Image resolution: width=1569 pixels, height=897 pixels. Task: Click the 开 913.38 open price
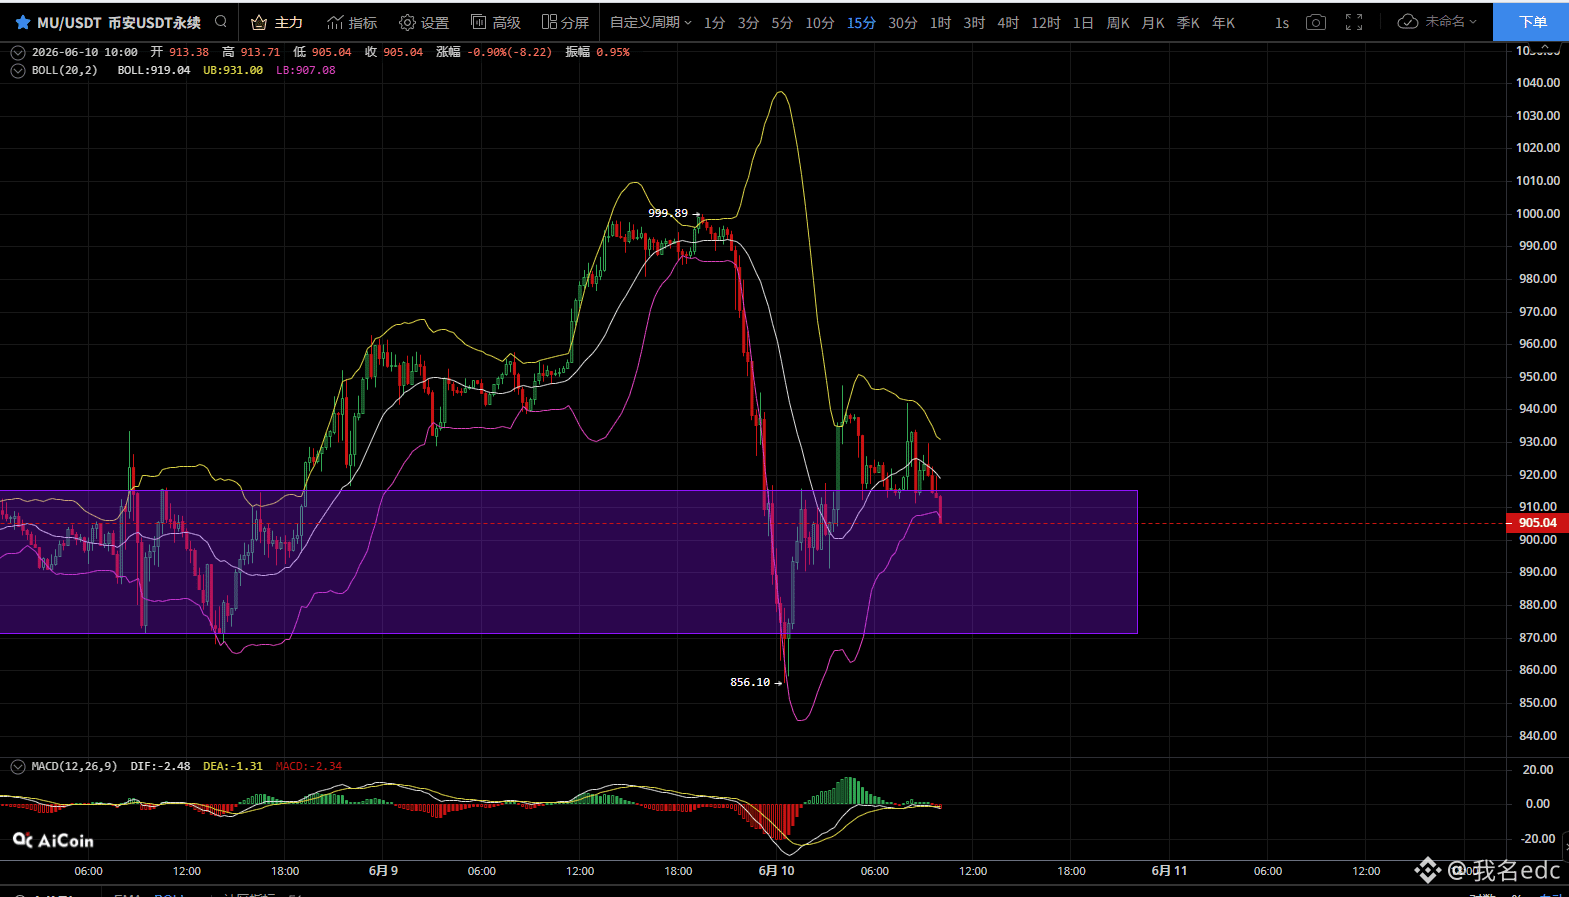[x=180, y=52]
